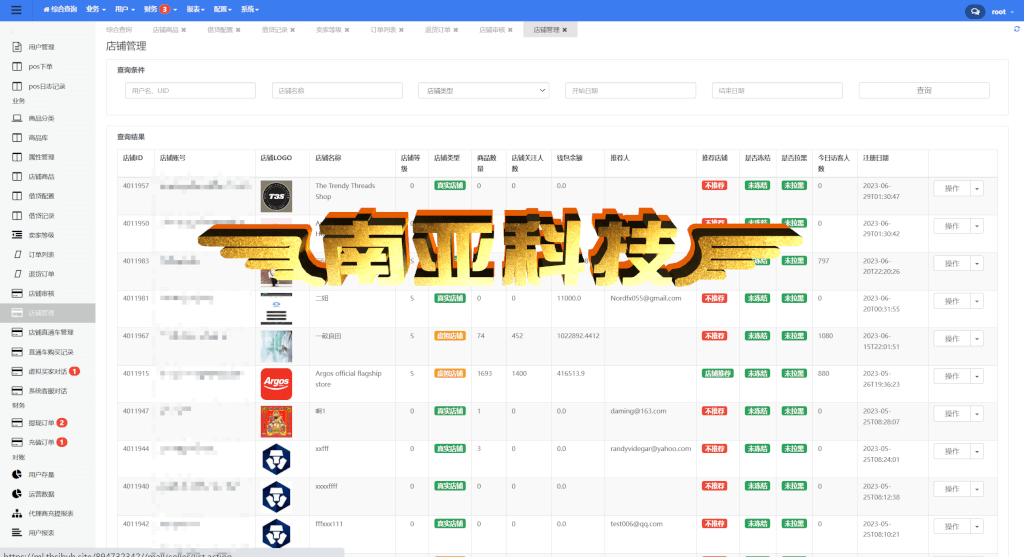1024x557 pixels.
Task: Click the 借贷配置 sidebar icon
Action: (x=17, y=196)
